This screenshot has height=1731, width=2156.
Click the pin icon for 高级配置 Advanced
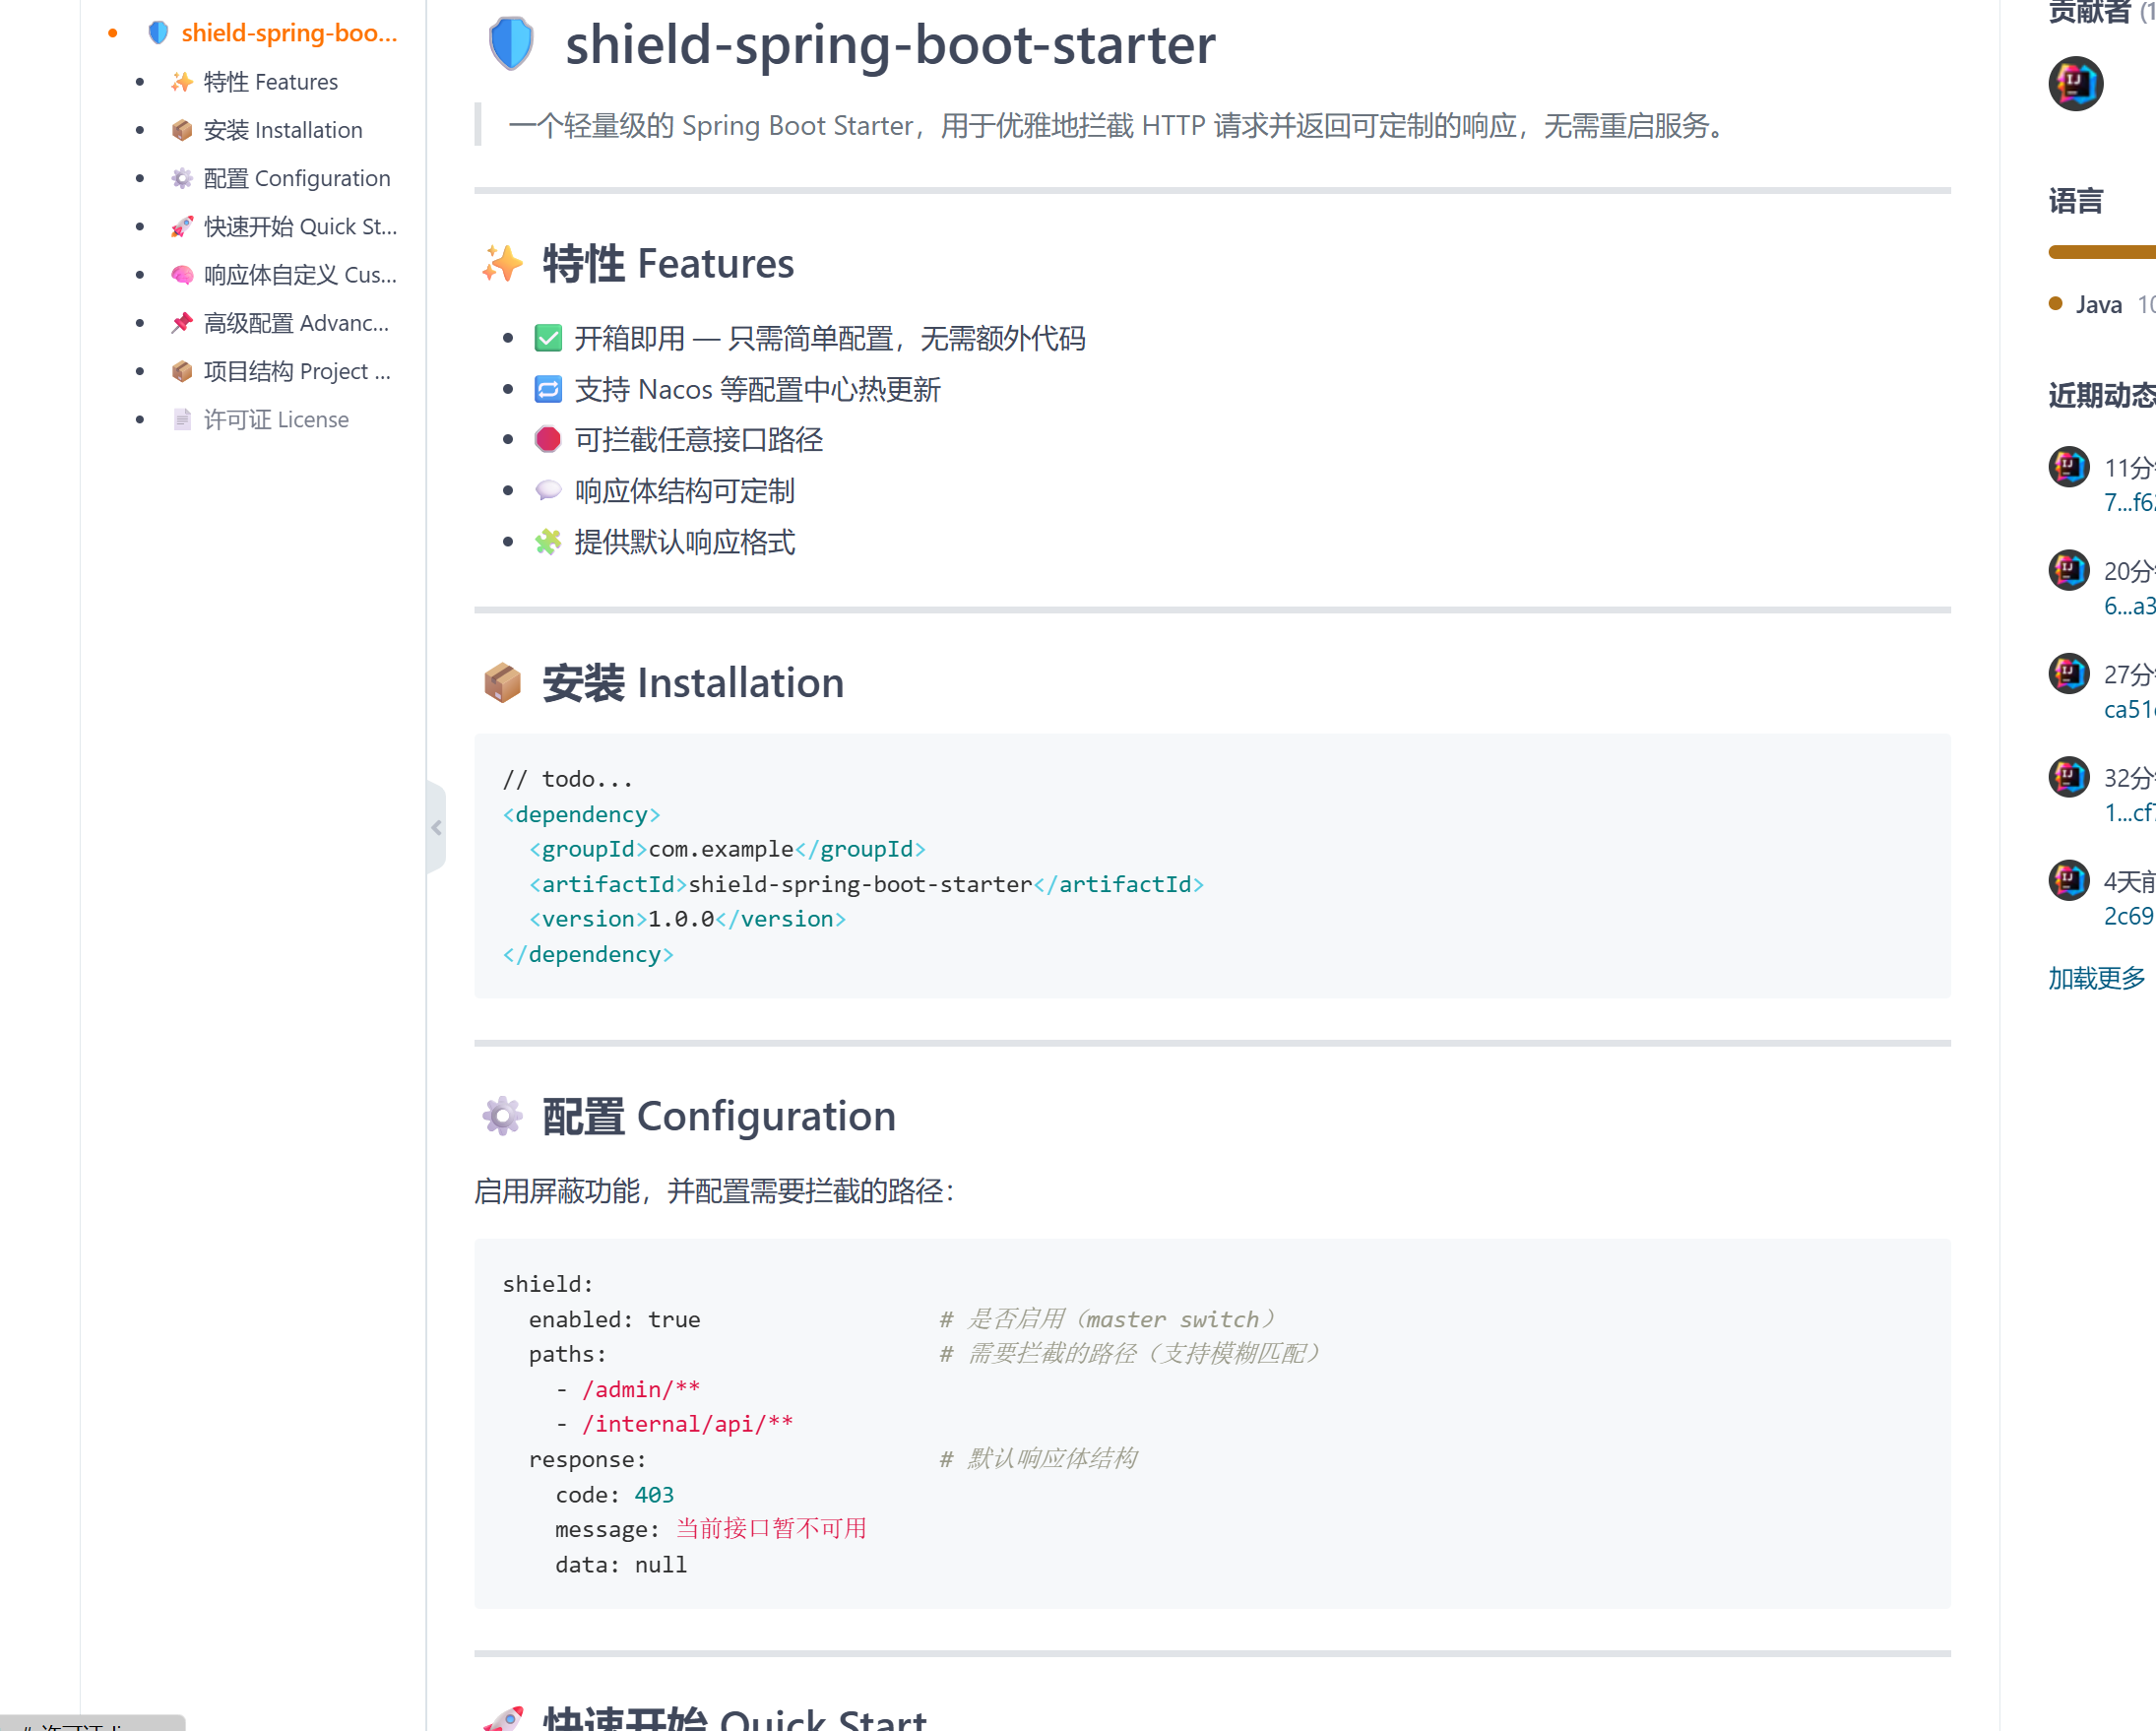[x=181, y=322]
